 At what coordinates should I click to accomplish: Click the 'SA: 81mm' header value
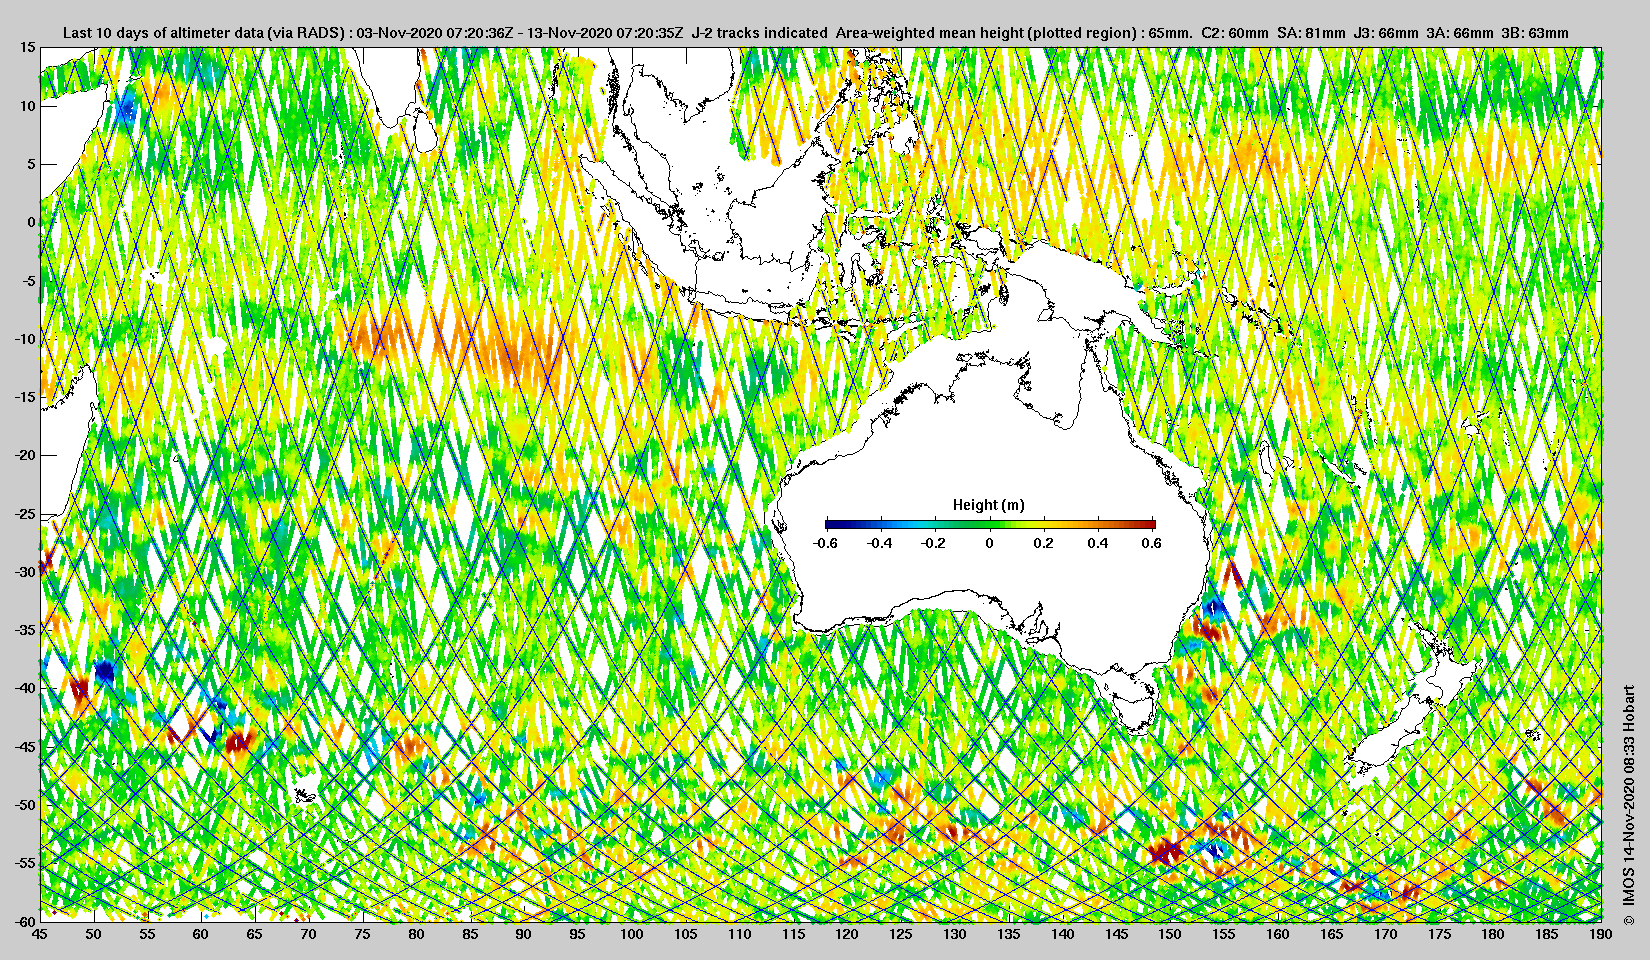[x=1311, y=33]
